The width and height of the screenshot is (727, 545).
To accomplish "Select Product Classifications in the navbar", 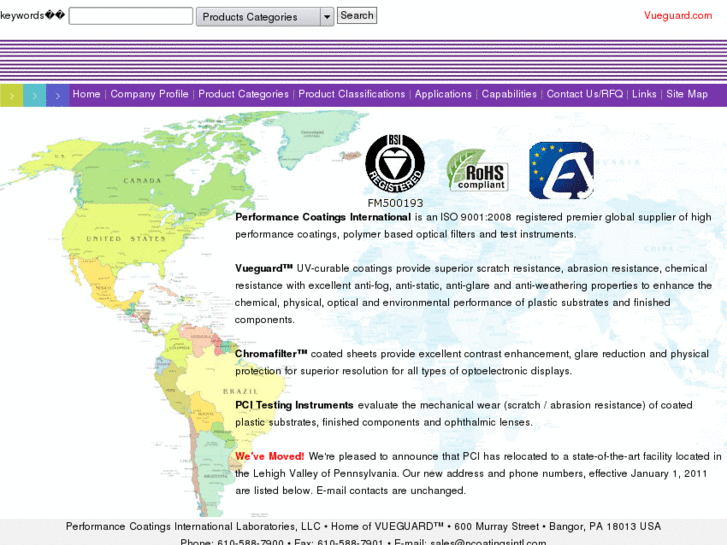I will coord(351,94).
